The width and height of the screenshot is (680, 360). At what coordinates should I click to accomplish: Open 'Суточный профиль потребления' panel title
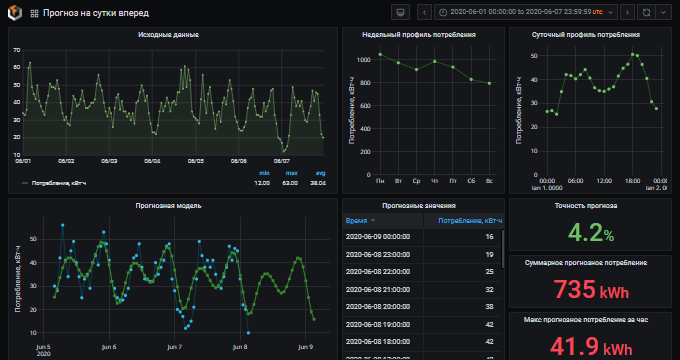[x=586, y=35]
